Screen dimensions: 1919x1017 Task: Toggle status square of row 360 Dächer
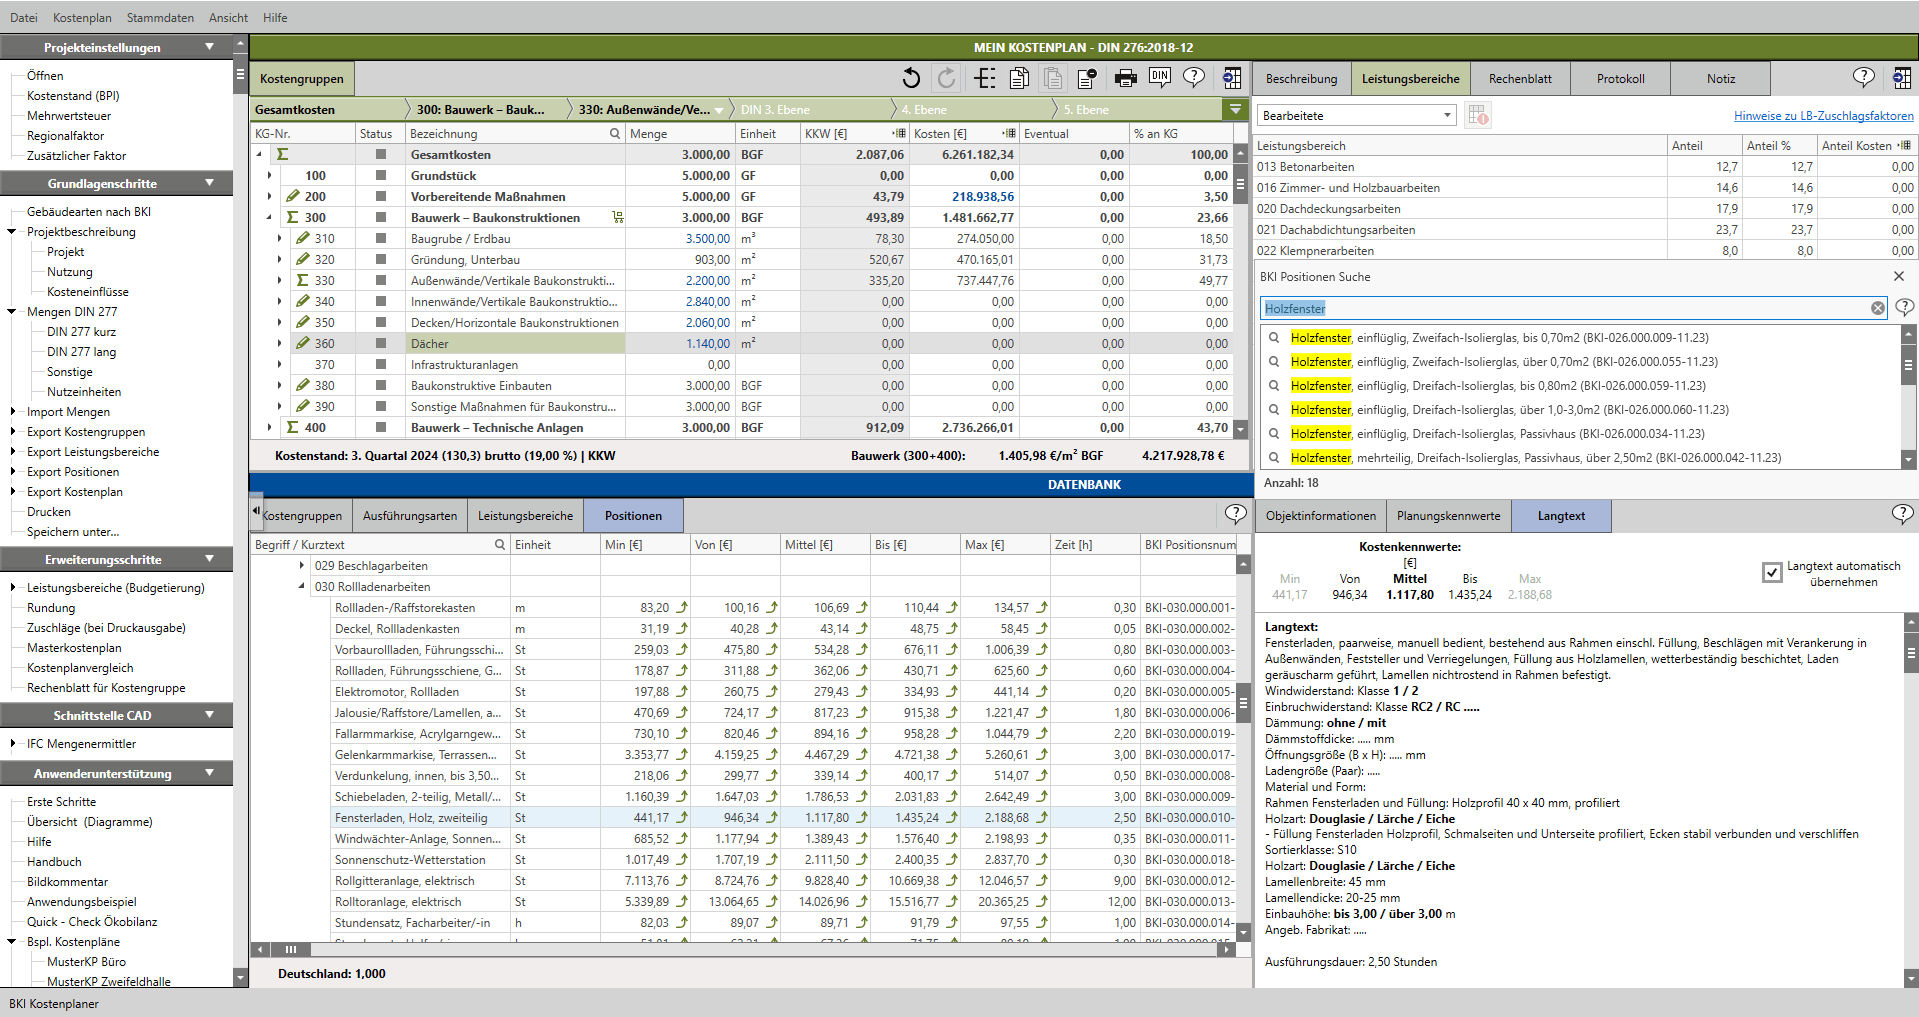[381, 343]
